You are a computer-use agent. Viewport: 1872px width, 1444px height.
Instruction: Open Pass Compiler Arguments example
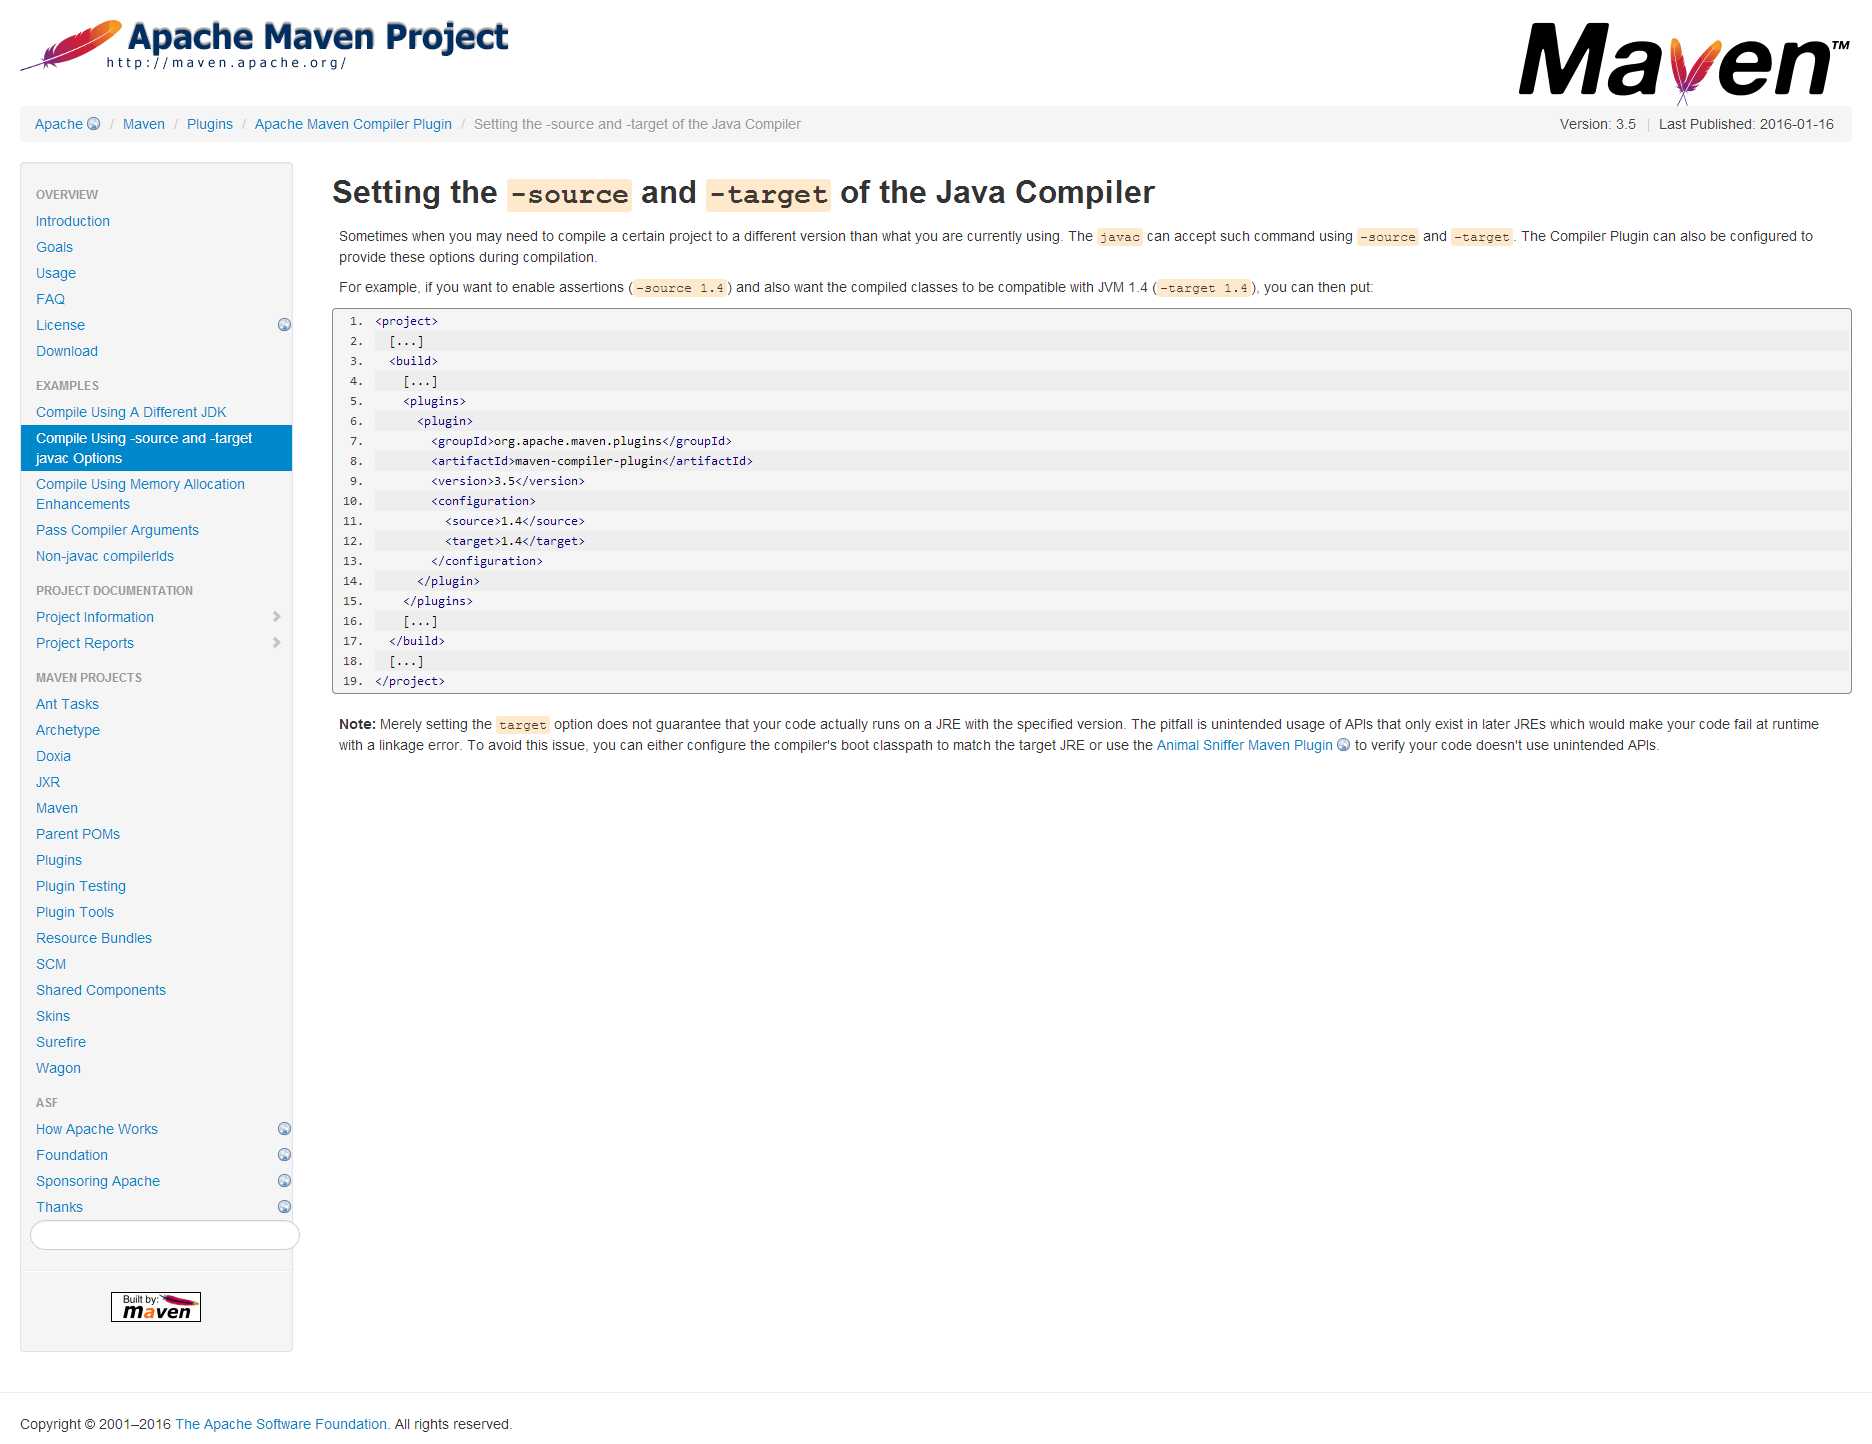click(117, 530)
